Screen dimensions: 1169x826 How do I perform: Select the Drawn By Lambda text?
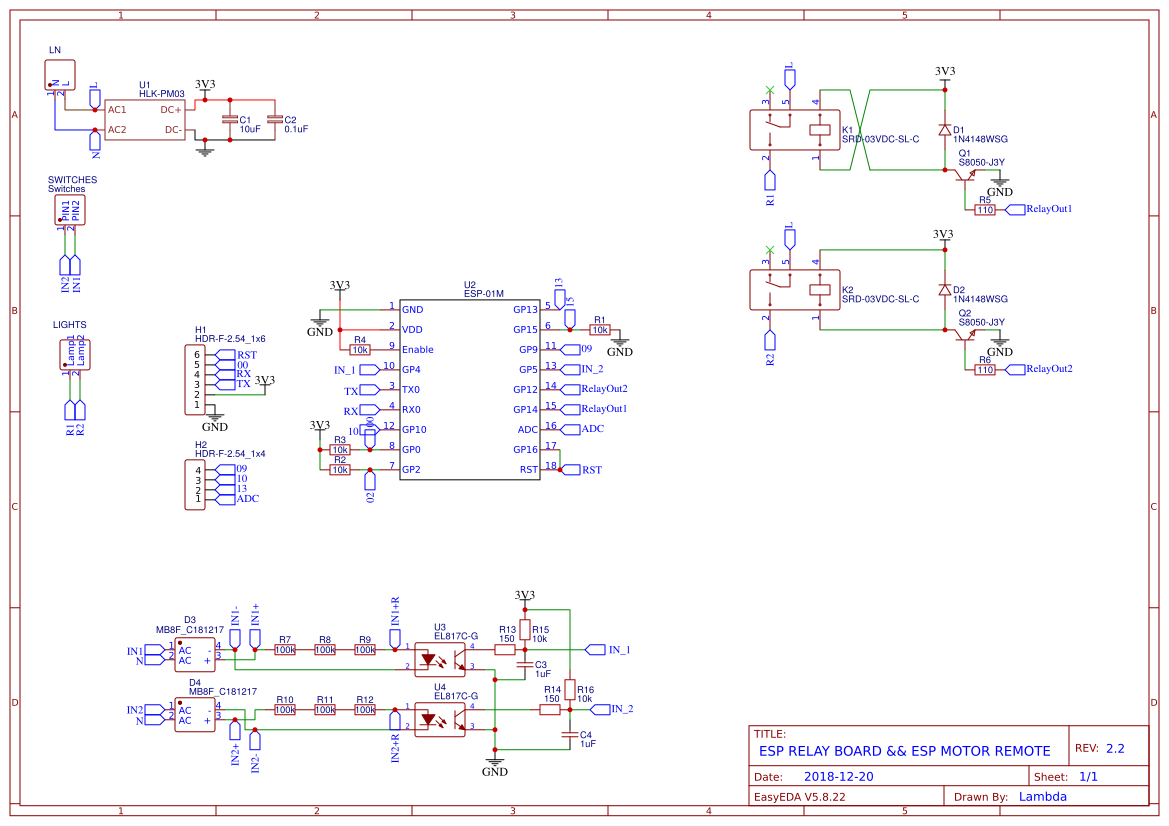click(1043, 796)
